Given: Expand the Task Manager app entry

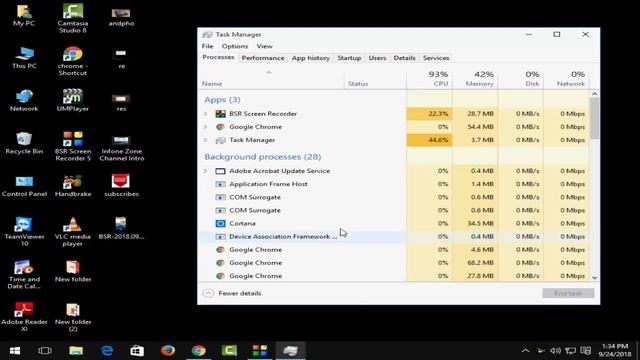Looking at the screenshot, I should tap(206, 140).
